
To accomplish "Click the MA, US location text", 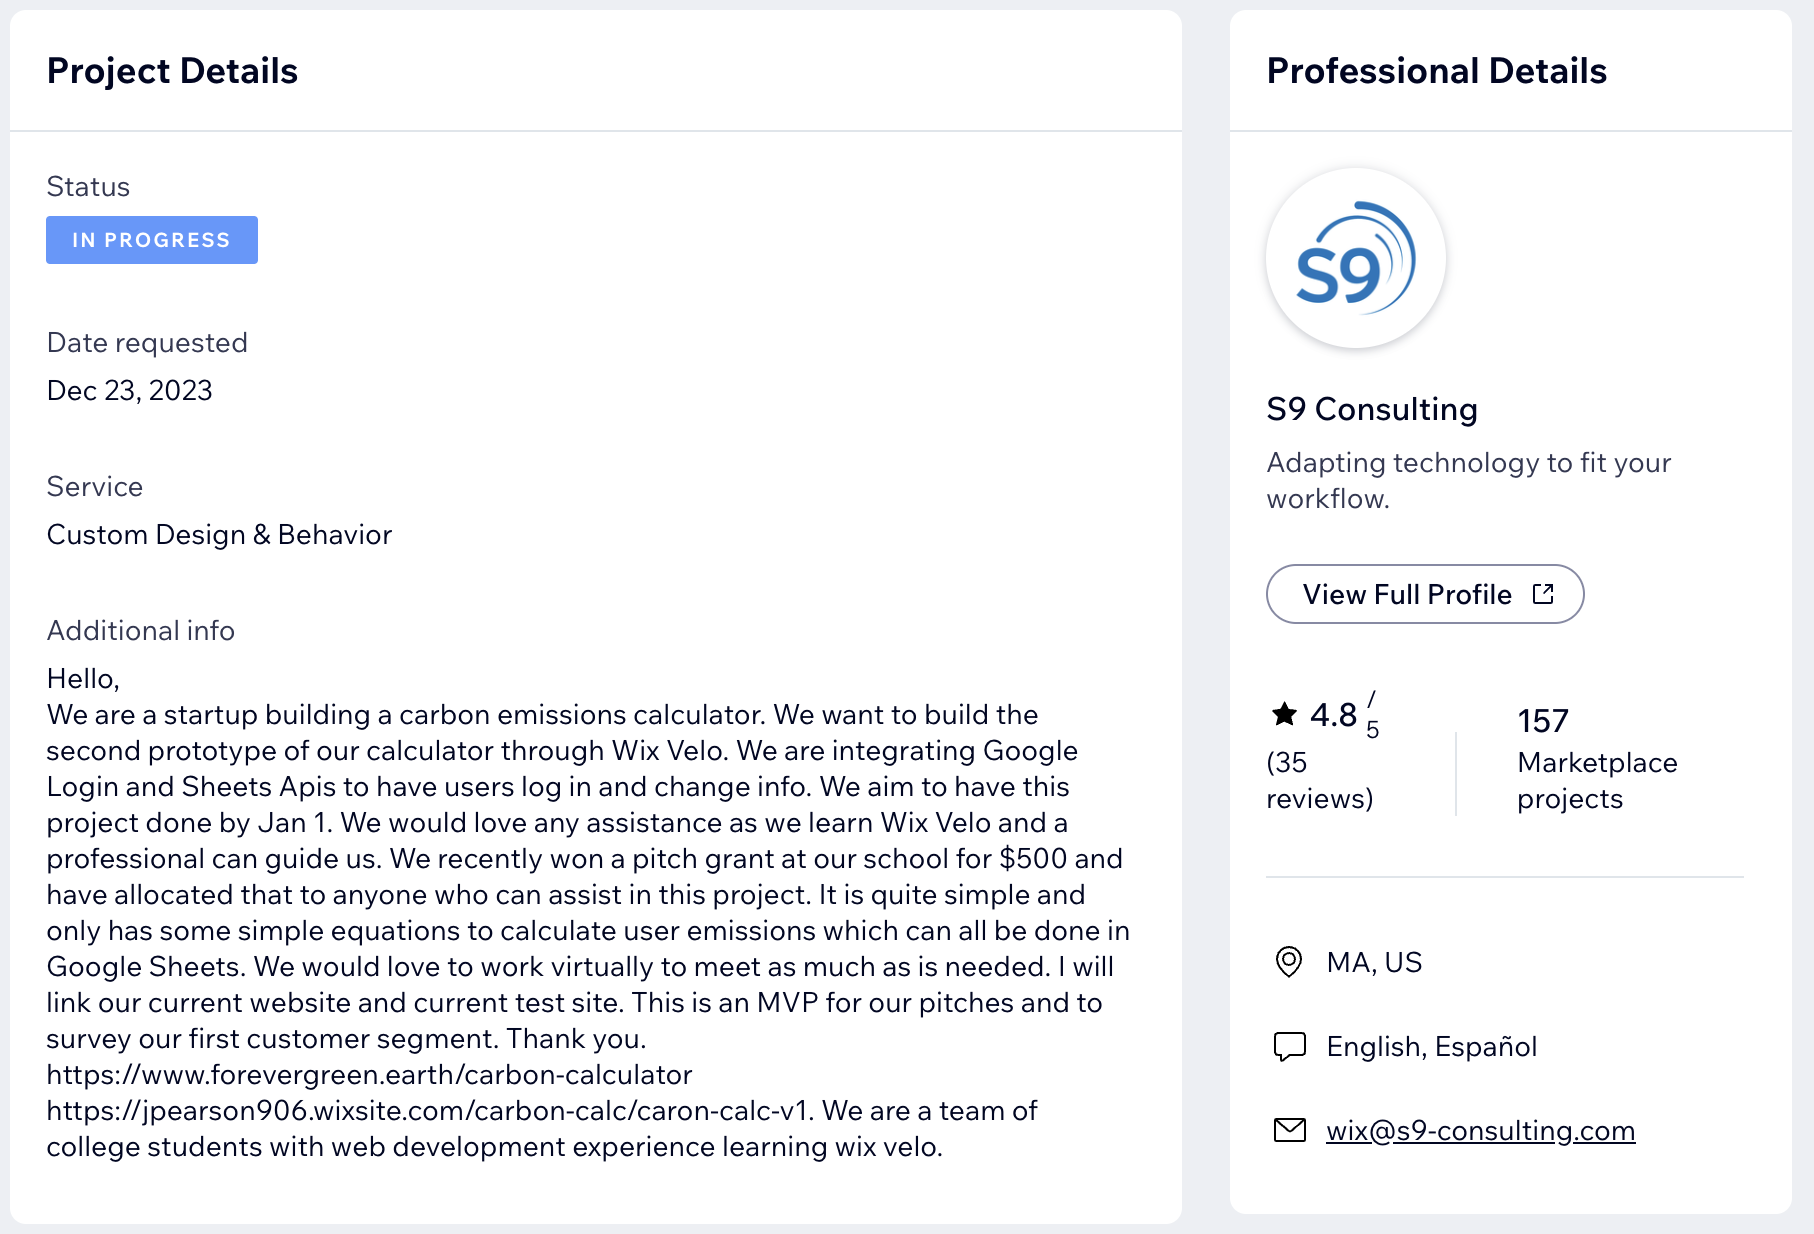I will pos(1374,962).
